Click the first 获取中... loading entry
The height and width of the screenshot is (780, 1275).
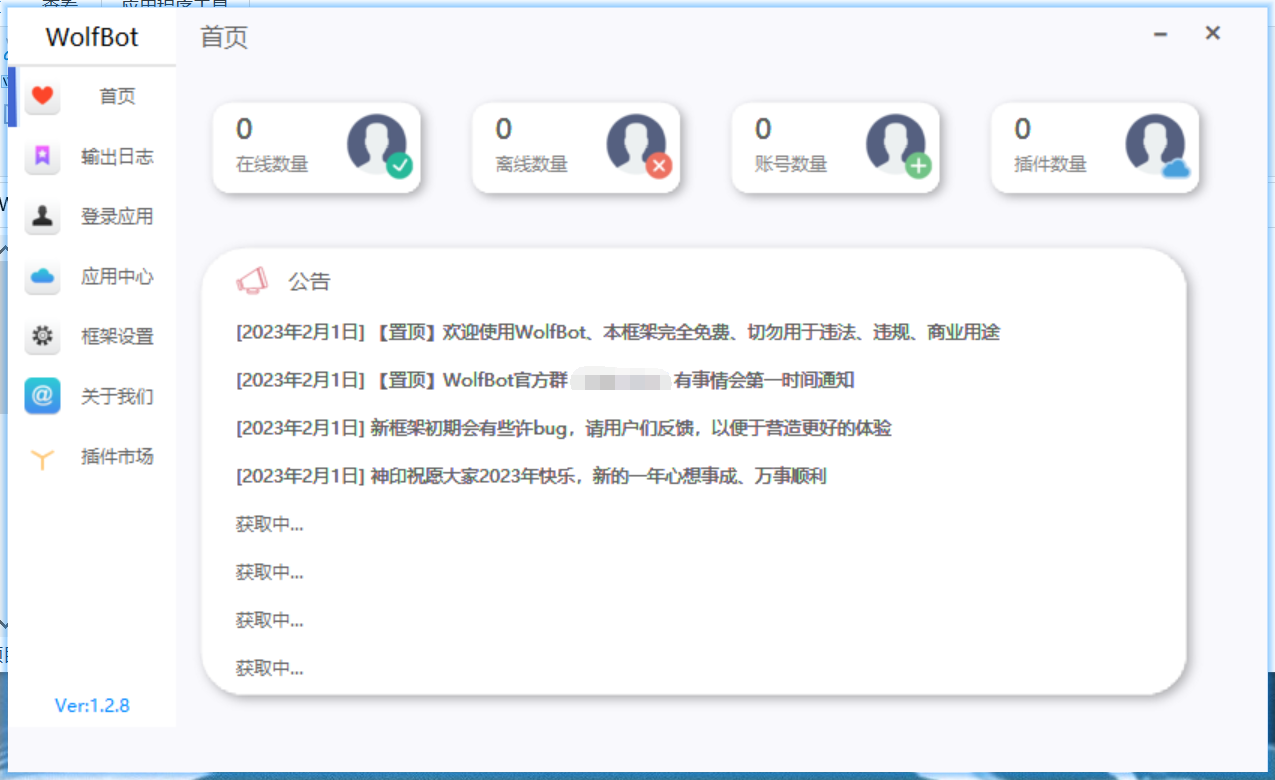(x=268, y=523)
